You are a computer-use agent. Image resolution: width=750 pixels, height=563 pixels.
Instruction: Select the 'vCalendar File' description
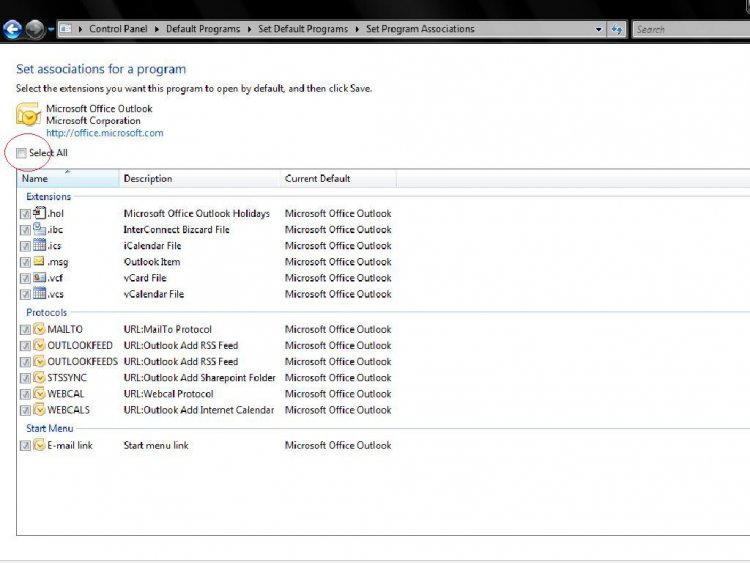click(x=154, y=294)
